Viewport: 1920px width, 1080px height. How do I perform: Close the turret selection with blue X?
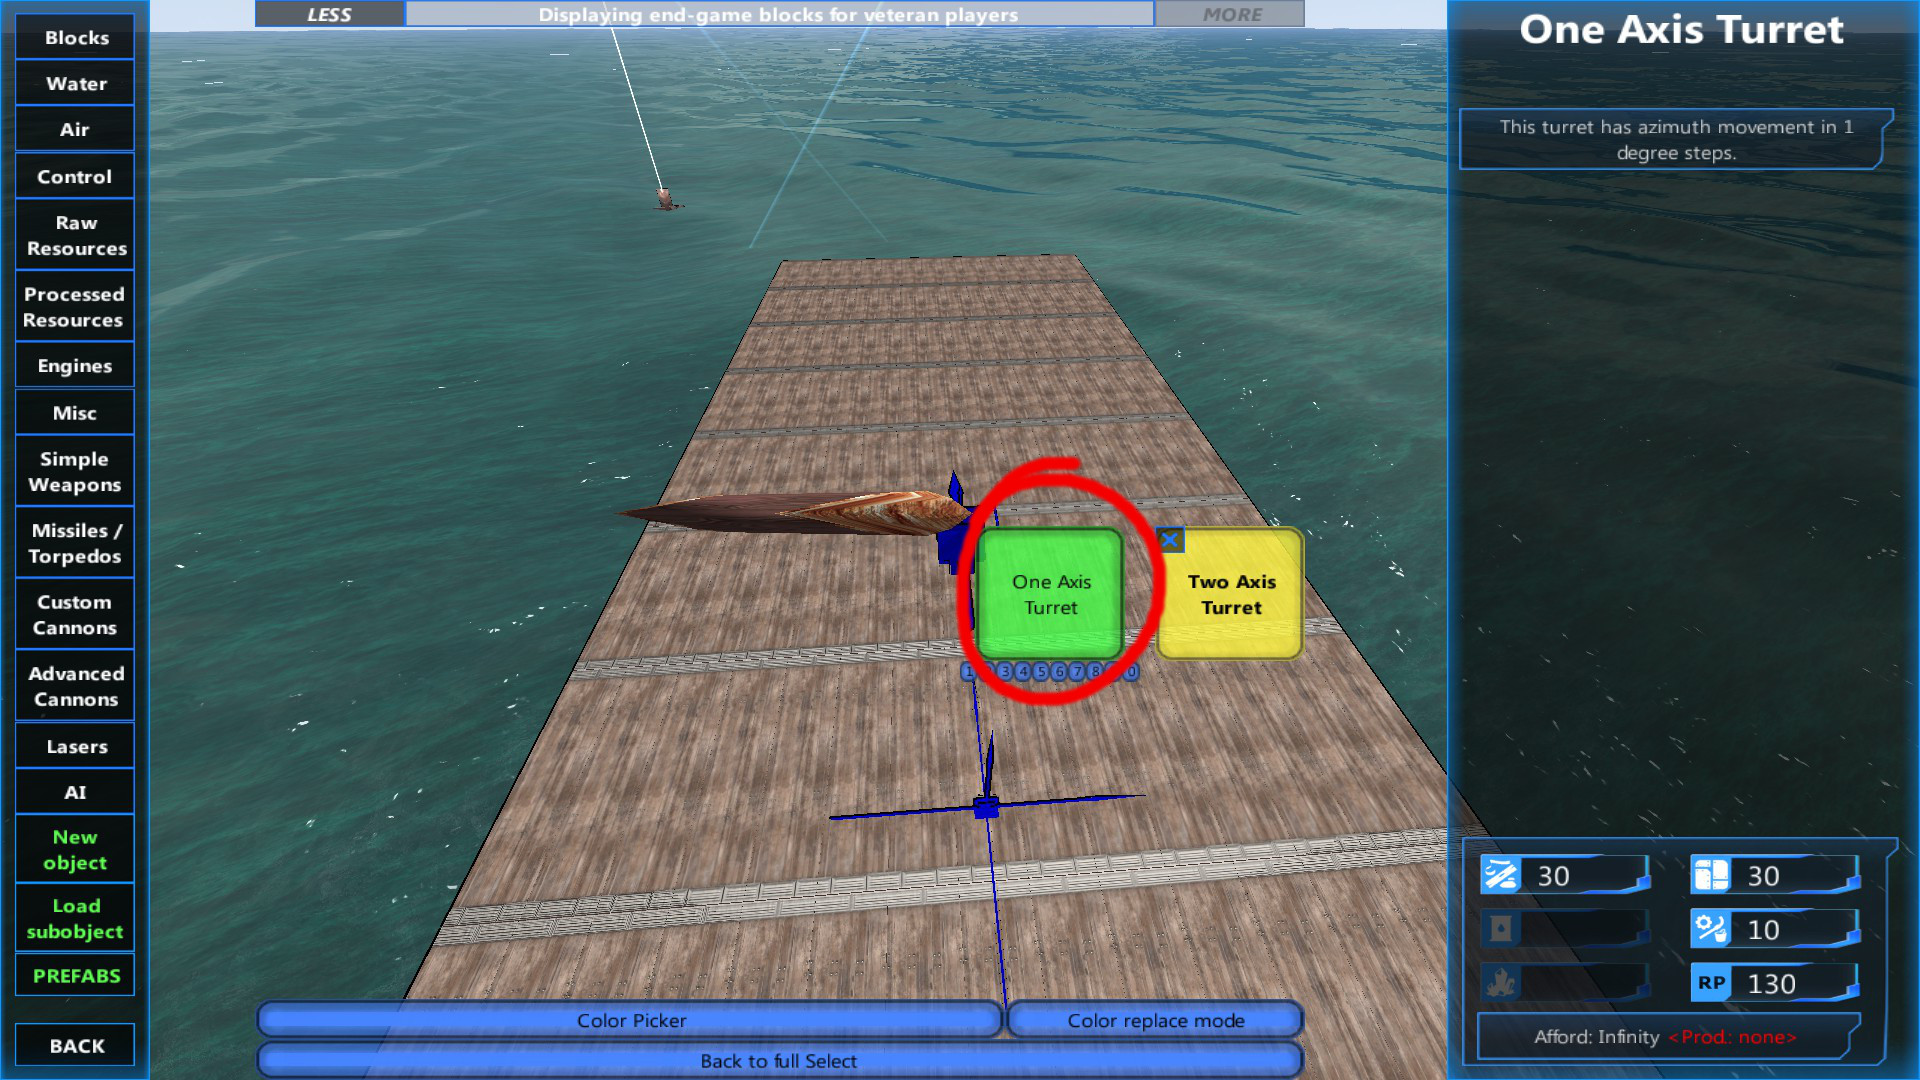1170,540
